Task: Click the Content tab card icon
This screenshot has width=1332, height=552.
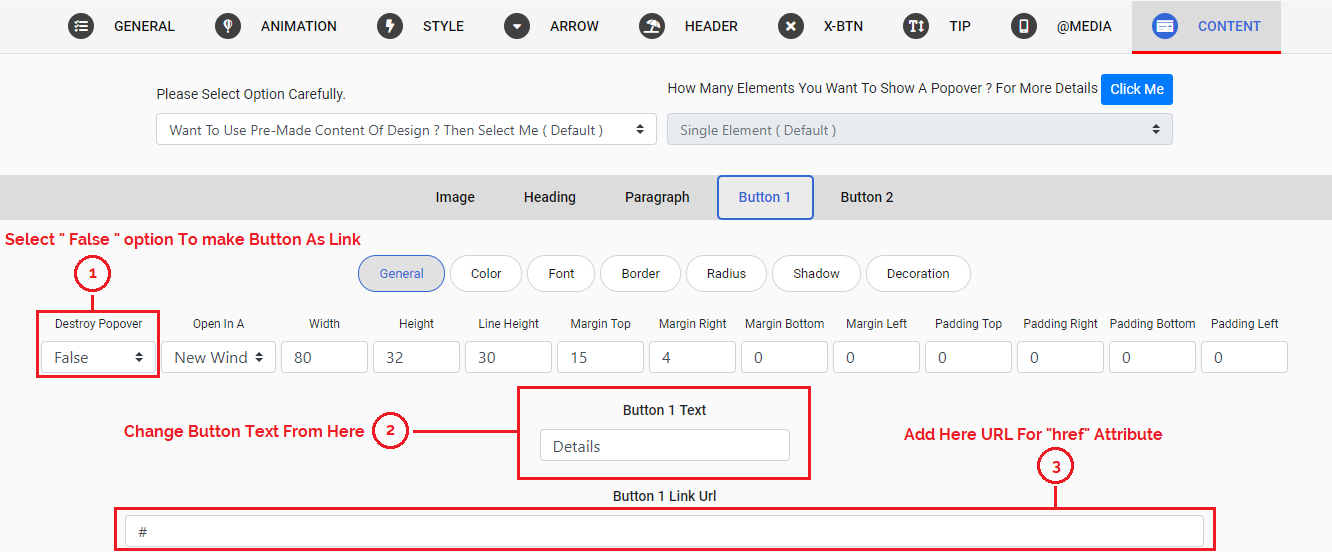Action: click(x=1165, y=26)
